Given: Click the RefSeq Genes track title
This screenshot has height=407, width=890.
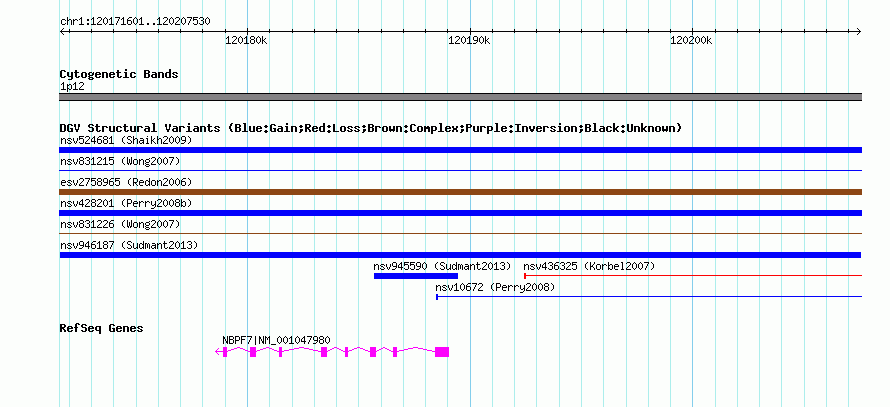Looking at the screenshot, I should point(101,329).
